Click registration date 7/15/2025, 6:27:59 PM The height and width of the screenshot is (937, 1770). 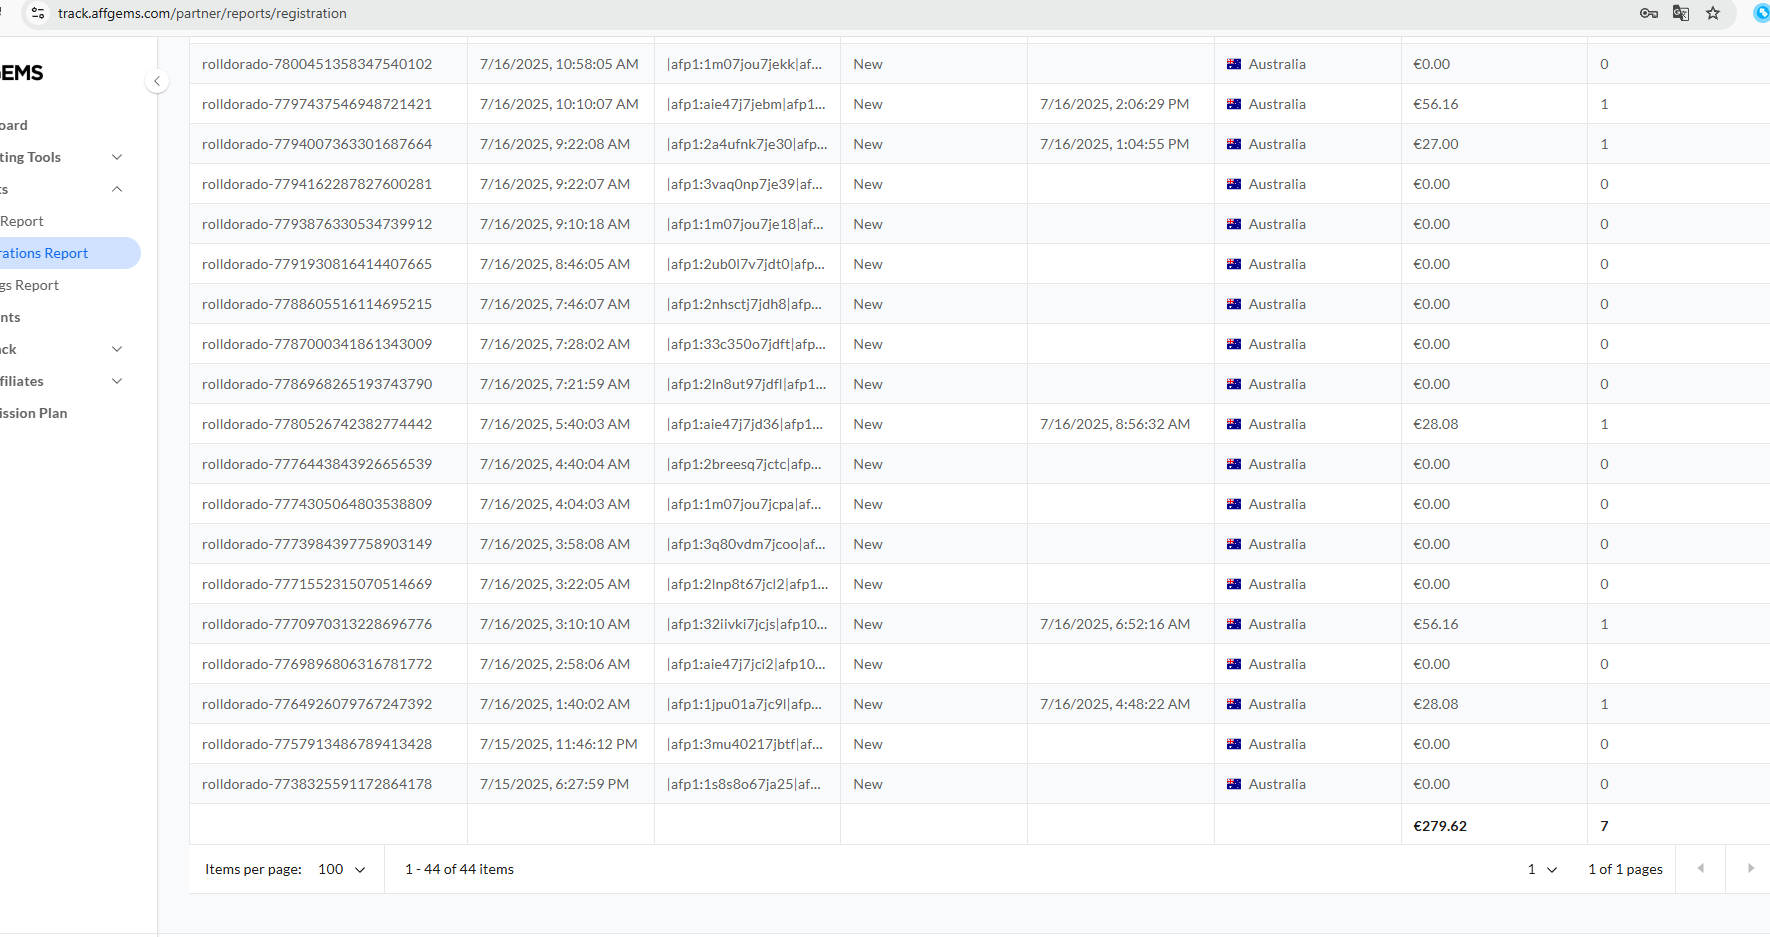555,784
